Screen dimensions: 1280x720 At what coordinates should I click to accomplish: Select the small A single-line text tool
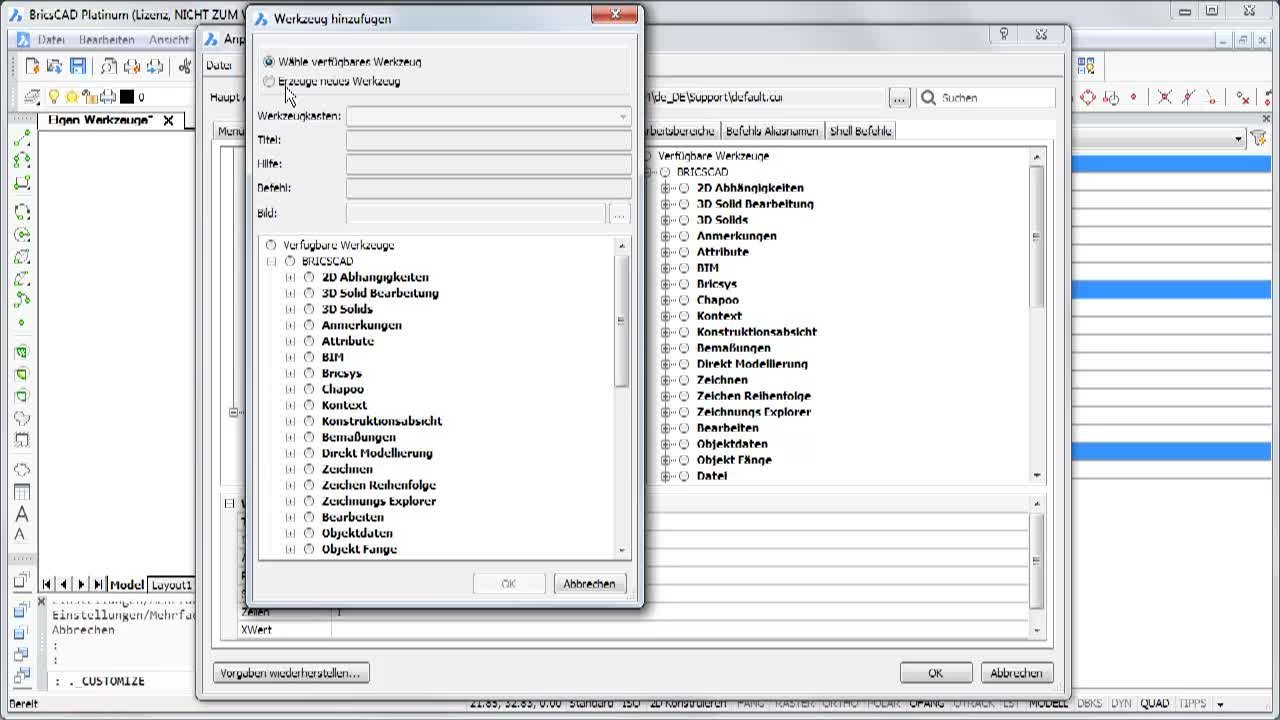coord(22,535)
